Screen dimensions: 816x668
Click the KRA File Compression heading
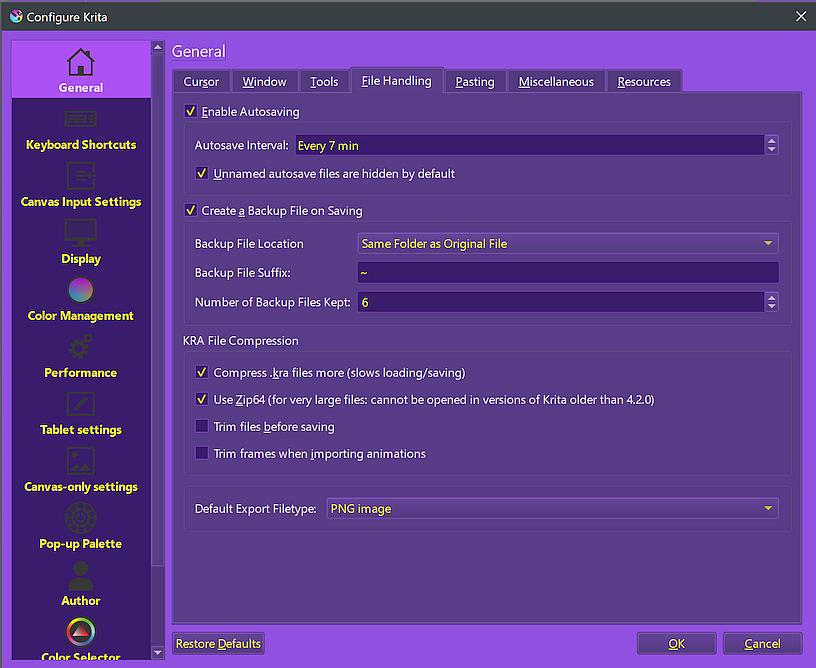(240, 341)
